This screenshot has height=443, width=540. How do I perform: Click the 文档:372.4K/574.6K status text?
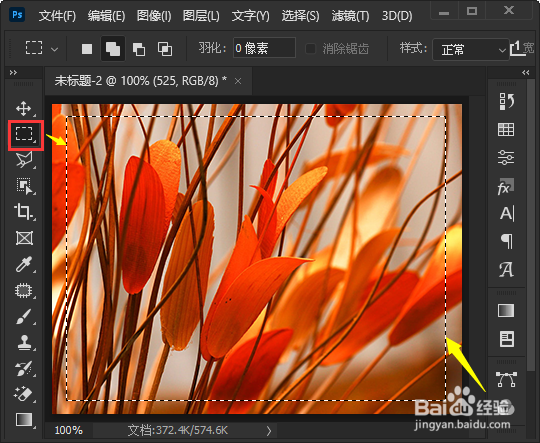point(178,431)
